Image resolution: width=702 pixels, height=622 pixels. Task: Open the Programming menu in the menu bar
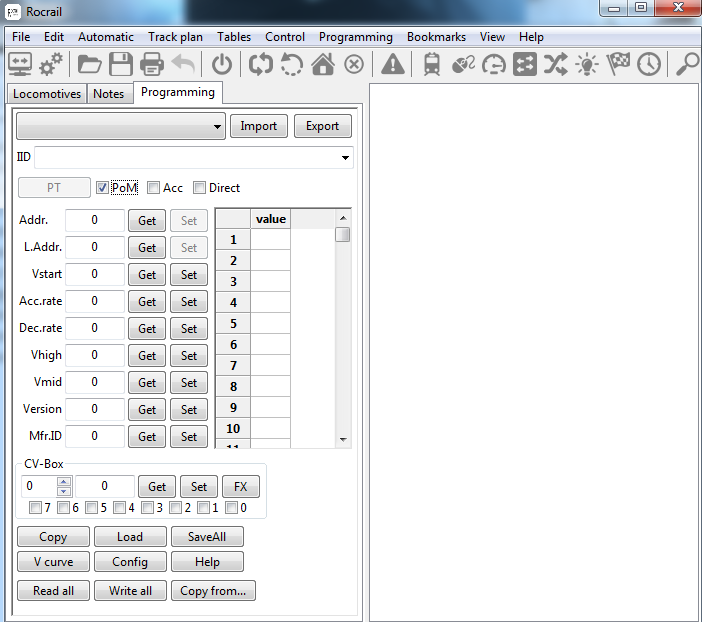coord(355,37)
